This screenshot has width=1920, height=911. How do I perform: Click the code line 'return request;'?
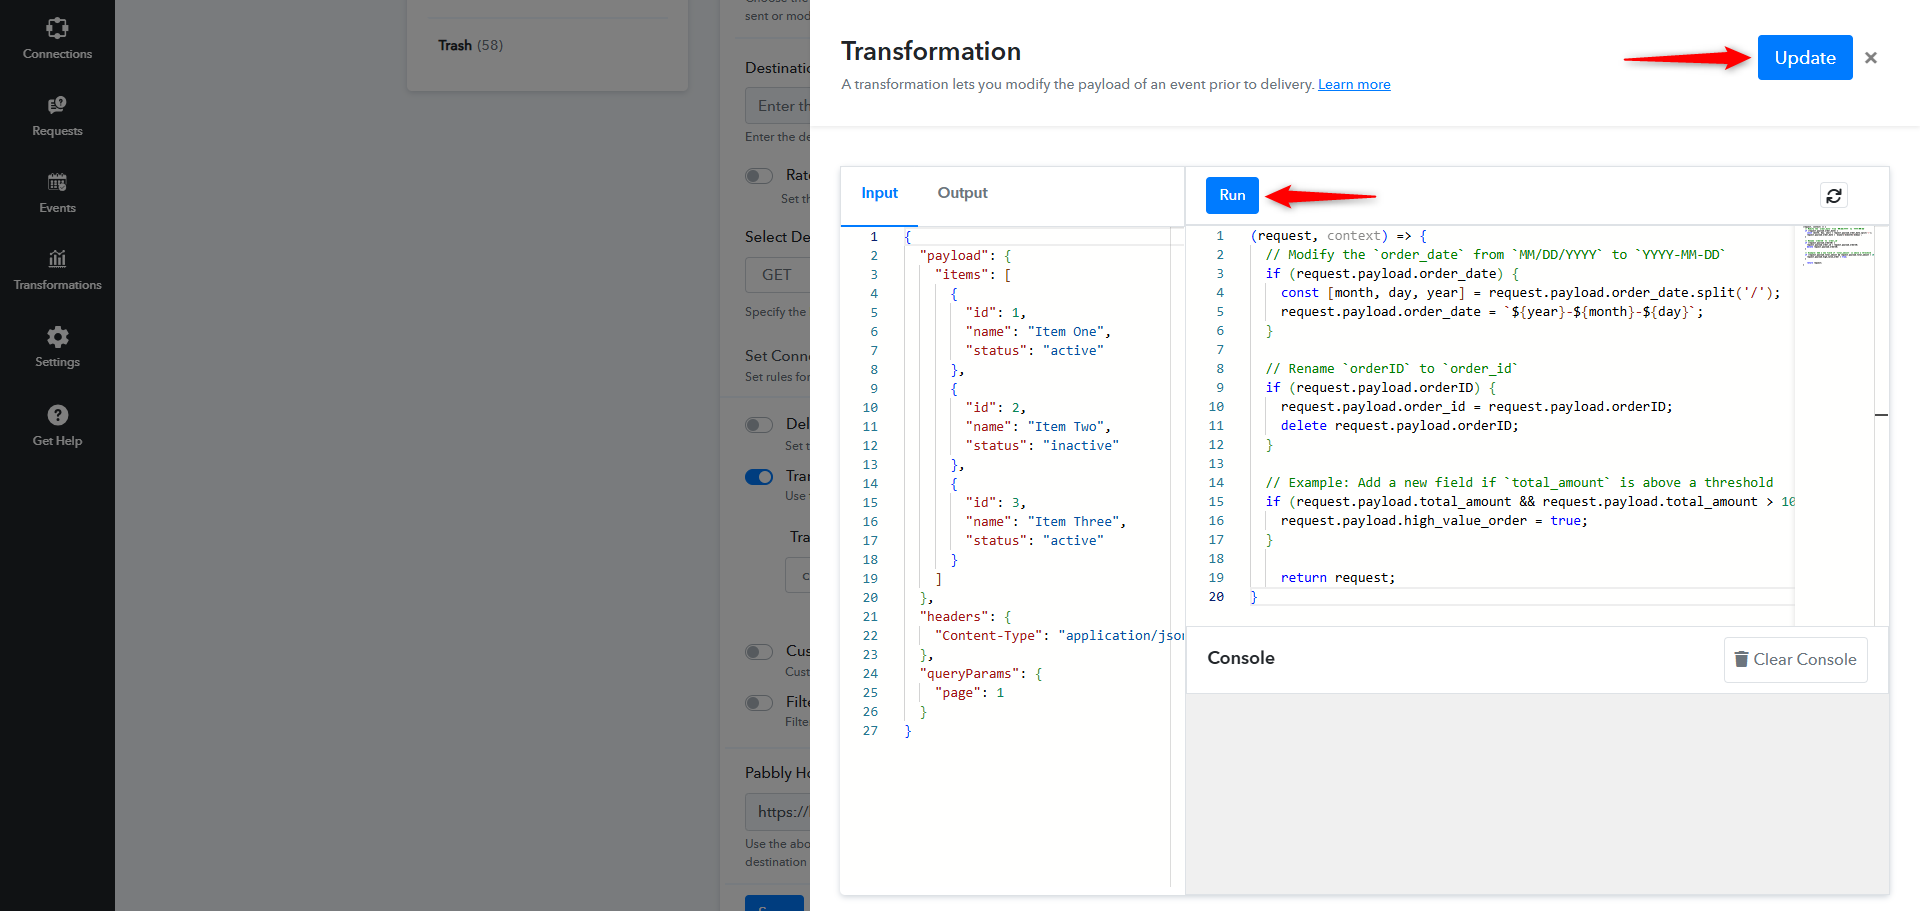click(1337, 578)
